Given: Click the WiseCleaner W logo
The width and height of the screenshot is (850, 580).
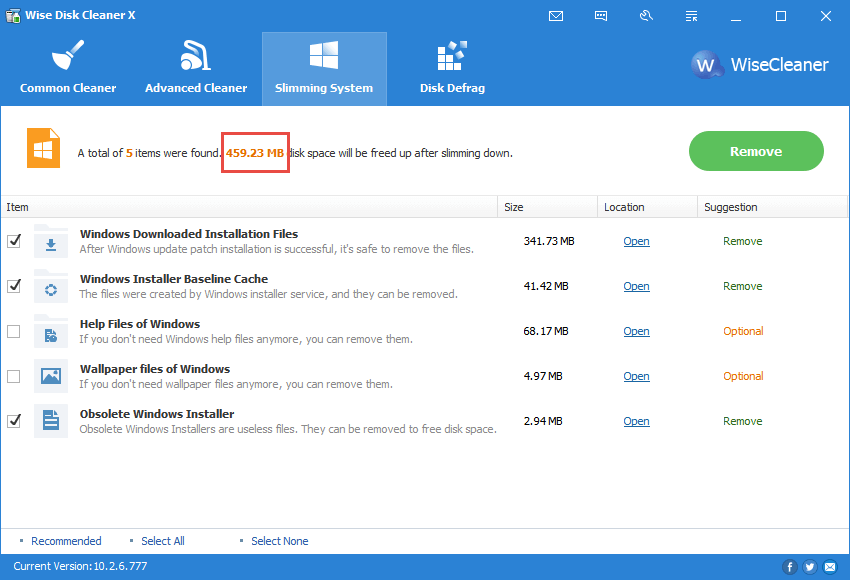Looking at the screenshot, I should coord(707,65).
